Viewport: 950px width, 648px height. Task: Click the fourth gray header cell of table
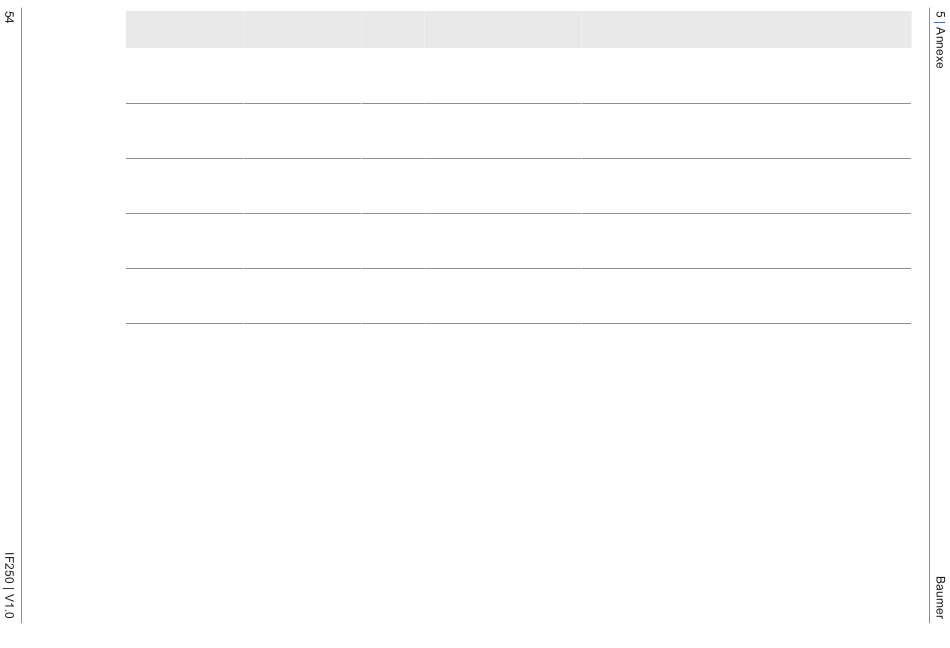pyautogui.click(x=502, y=29)
